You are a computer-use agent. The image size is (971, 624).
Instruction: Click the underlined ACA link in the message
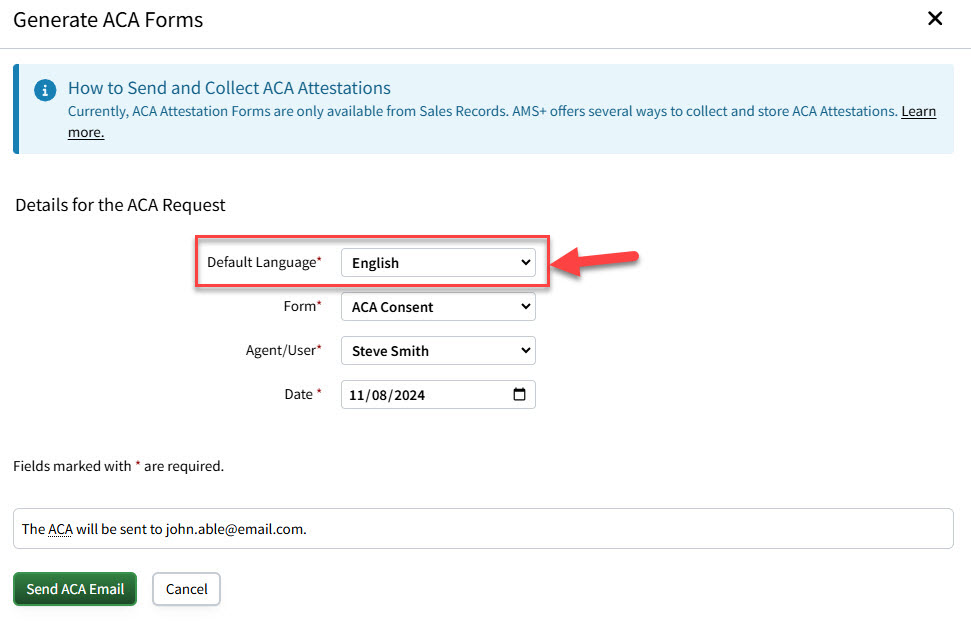61,528
